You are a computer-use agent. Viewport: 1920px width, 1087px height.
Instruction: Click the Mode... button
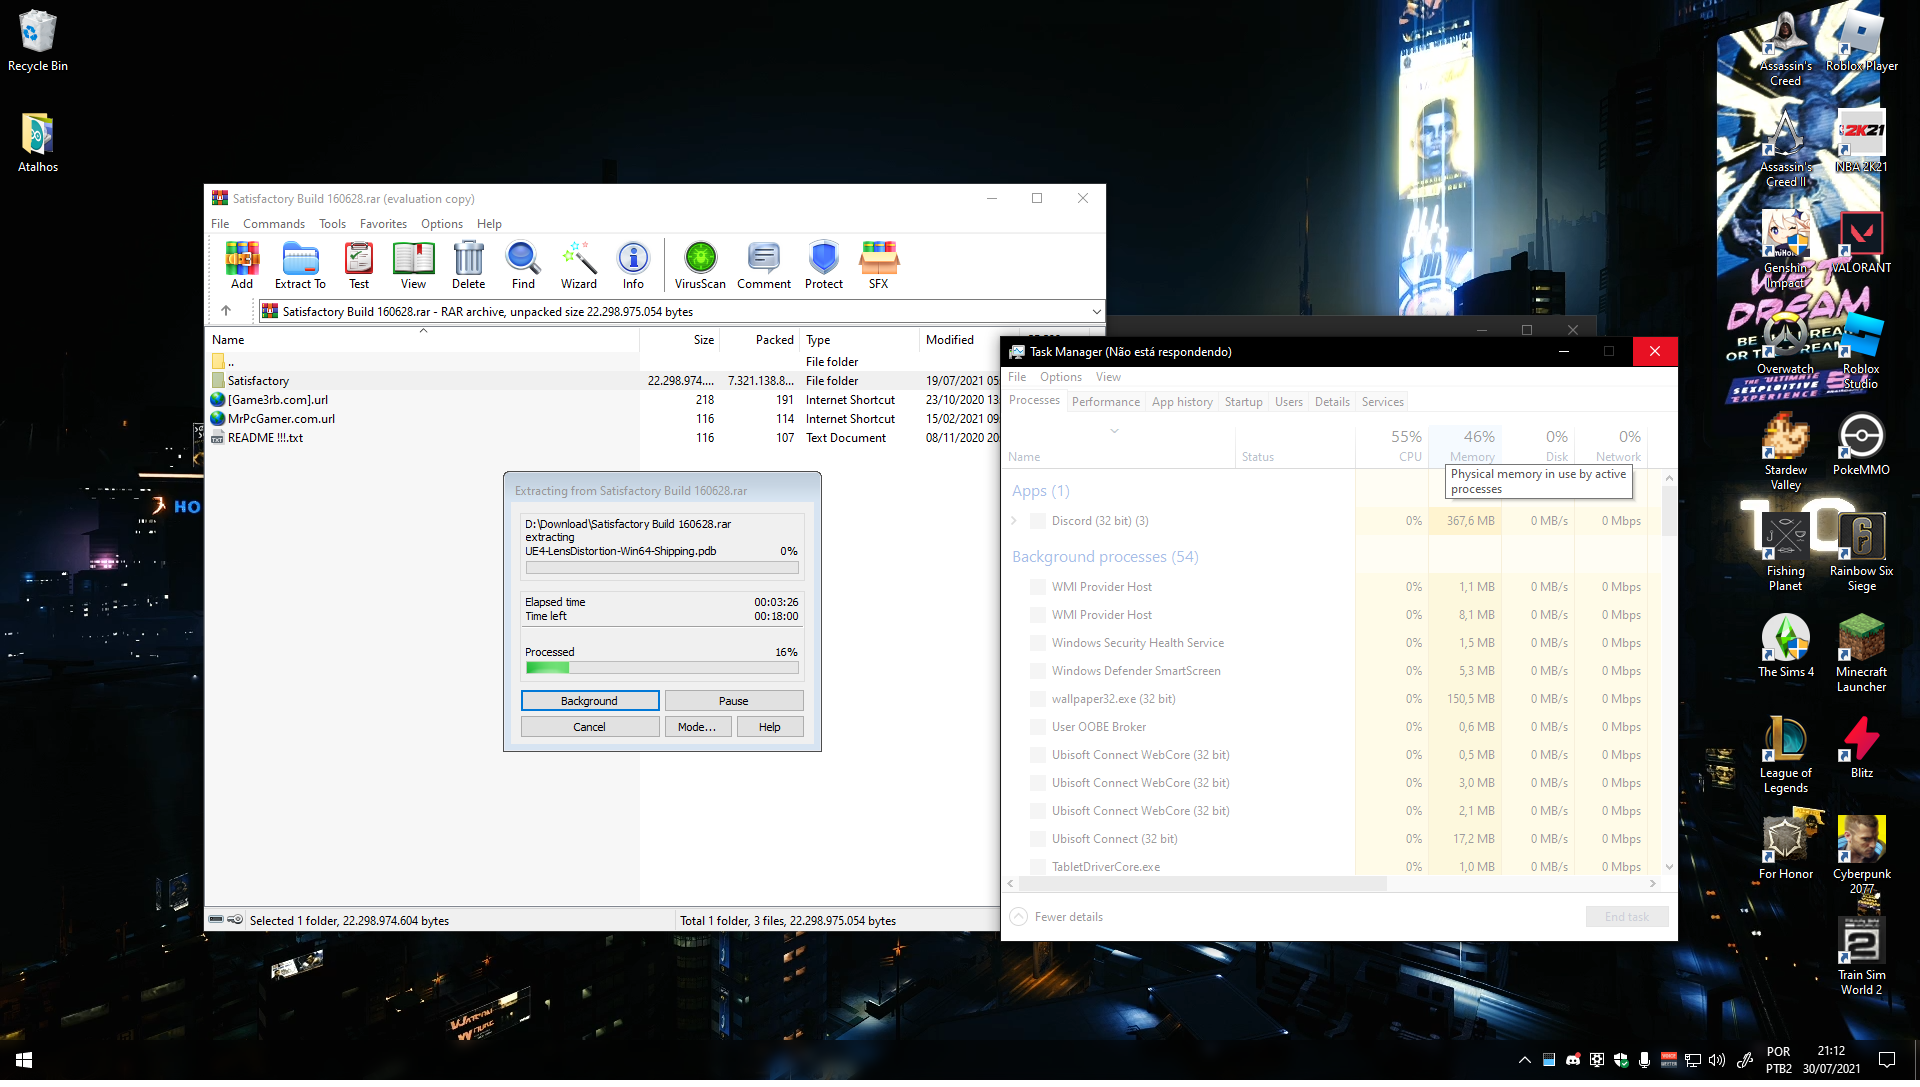tap(697, 727)
